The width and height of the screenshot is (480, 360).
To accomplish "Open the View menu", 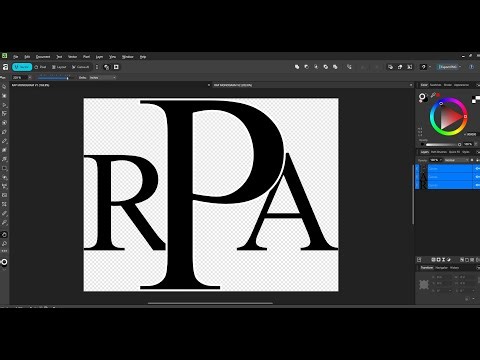I will (x=113, y=57).
